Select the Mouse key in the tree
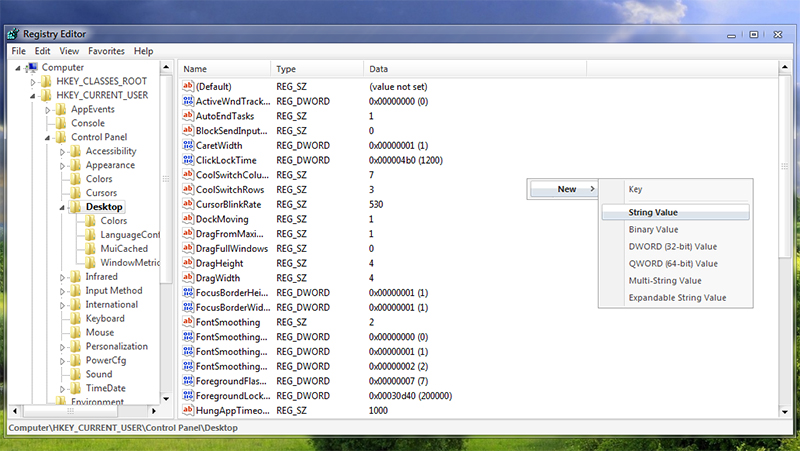 [x=100, y=332]
